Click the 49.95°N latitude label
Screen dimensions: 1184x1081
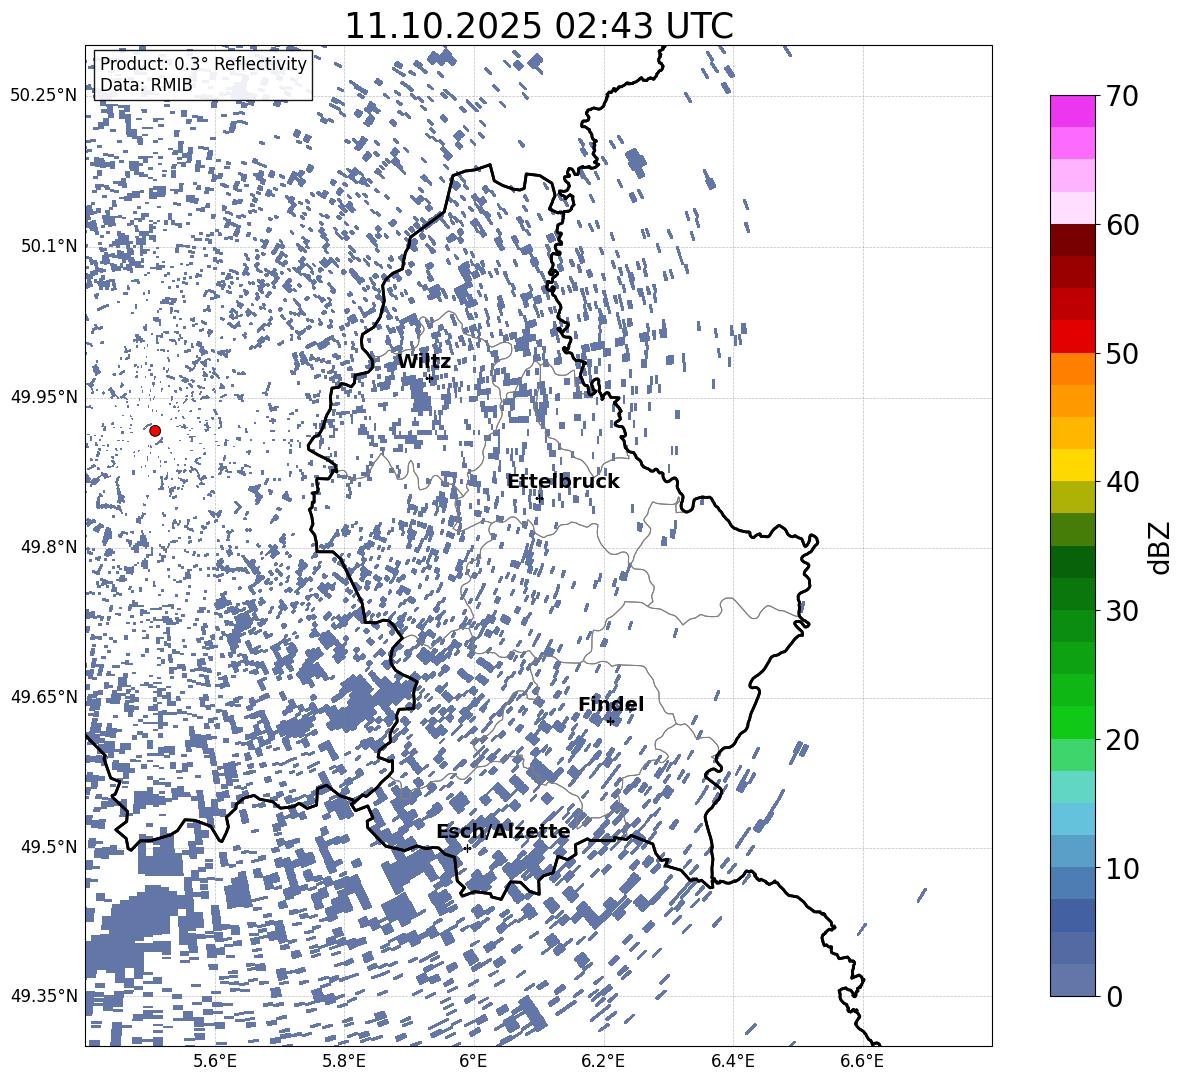[44, 397]
